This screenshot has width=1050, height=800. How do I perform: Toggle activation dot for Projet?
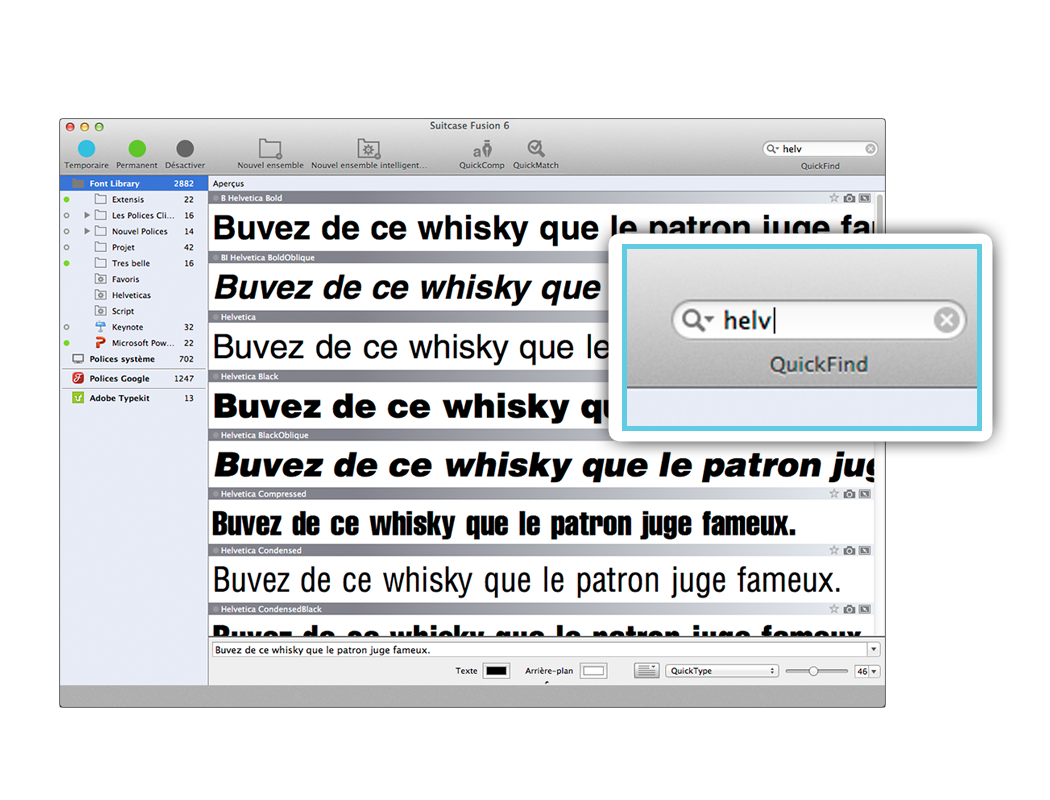point(66,248)
